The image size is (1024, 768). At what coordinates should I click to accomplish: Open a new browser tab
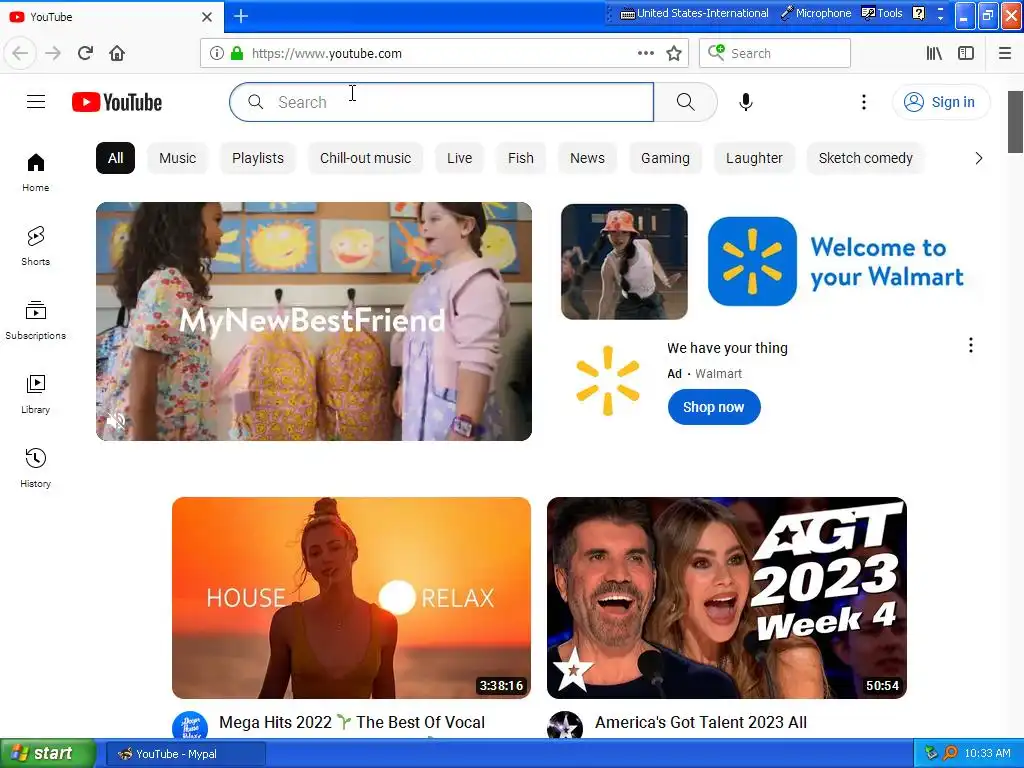tap(241, 16)
